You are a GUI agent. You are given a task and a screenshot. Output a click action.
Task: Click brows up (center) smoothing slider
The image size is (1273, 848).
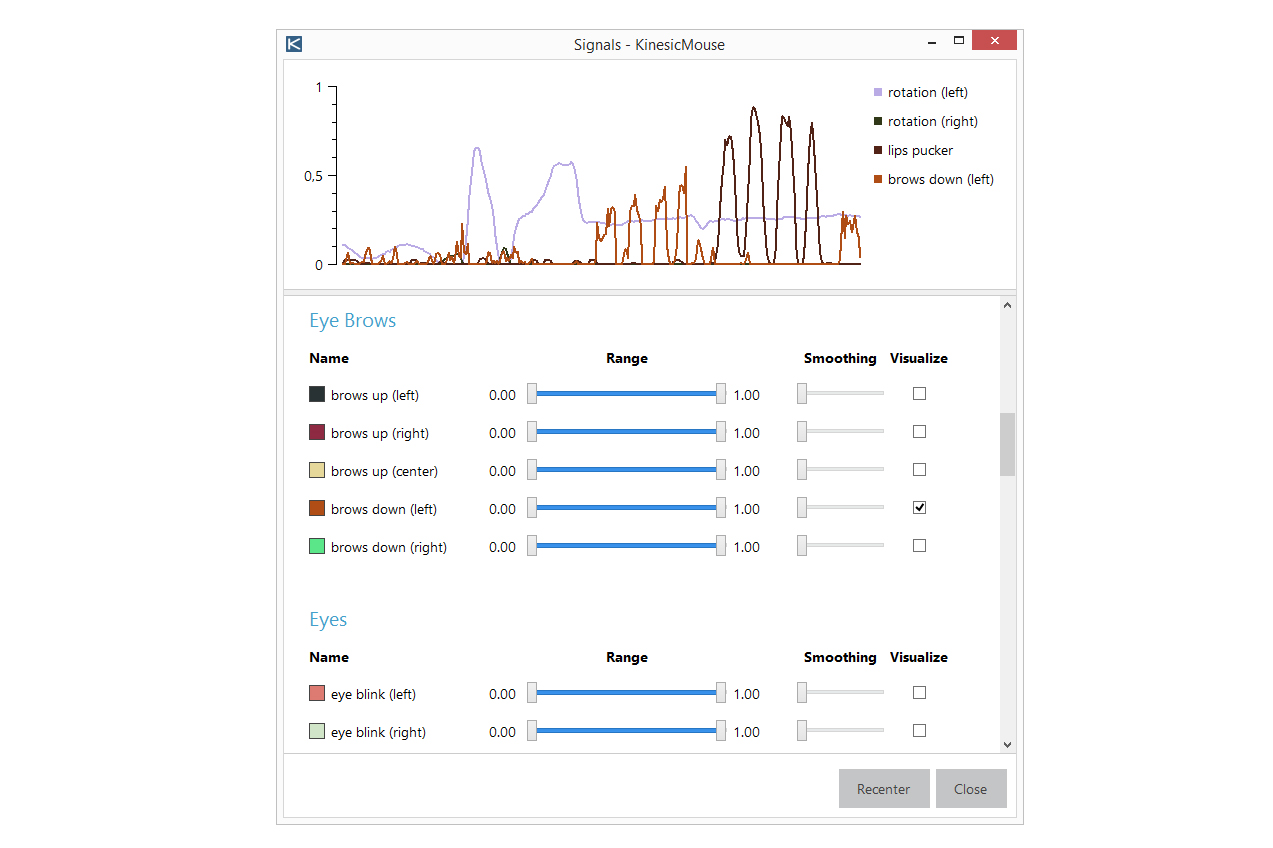[x=840, y=470]
